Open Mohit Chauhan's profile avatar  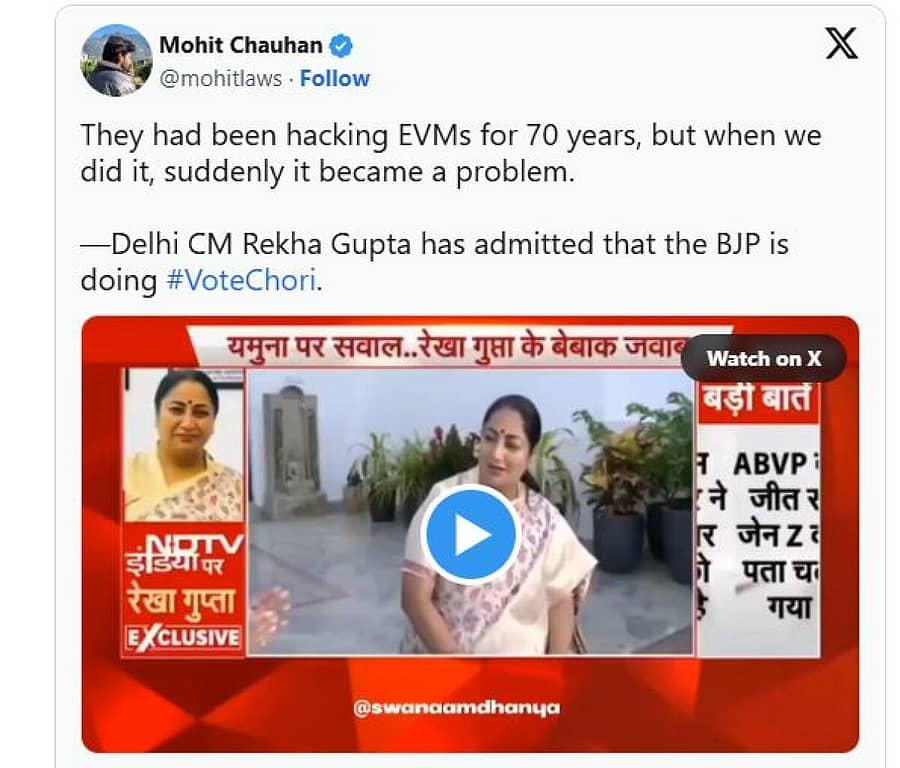[x=117, y=60]
